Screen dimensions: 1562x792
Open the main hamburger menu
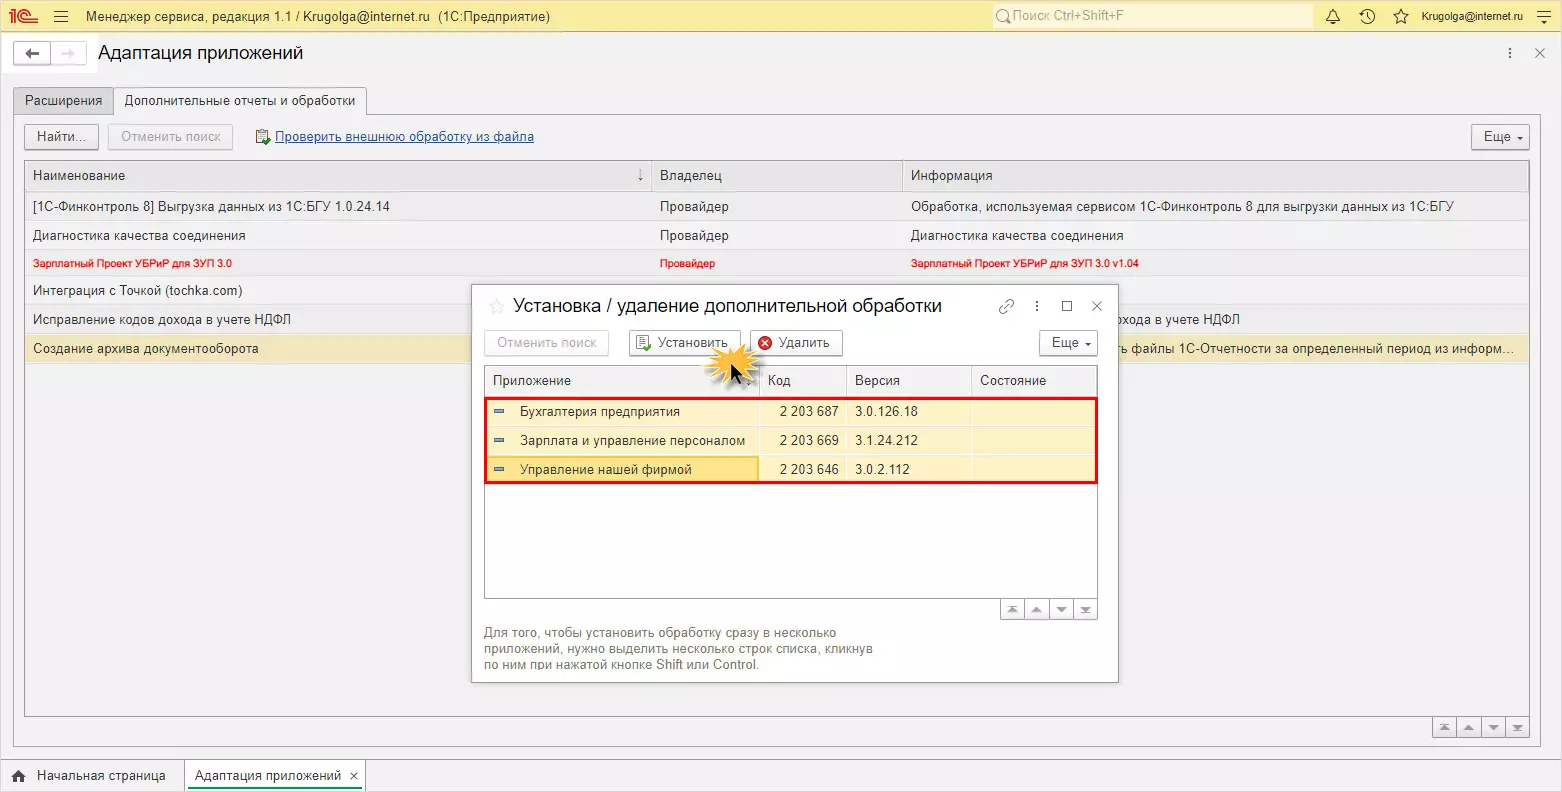[61, 17]
